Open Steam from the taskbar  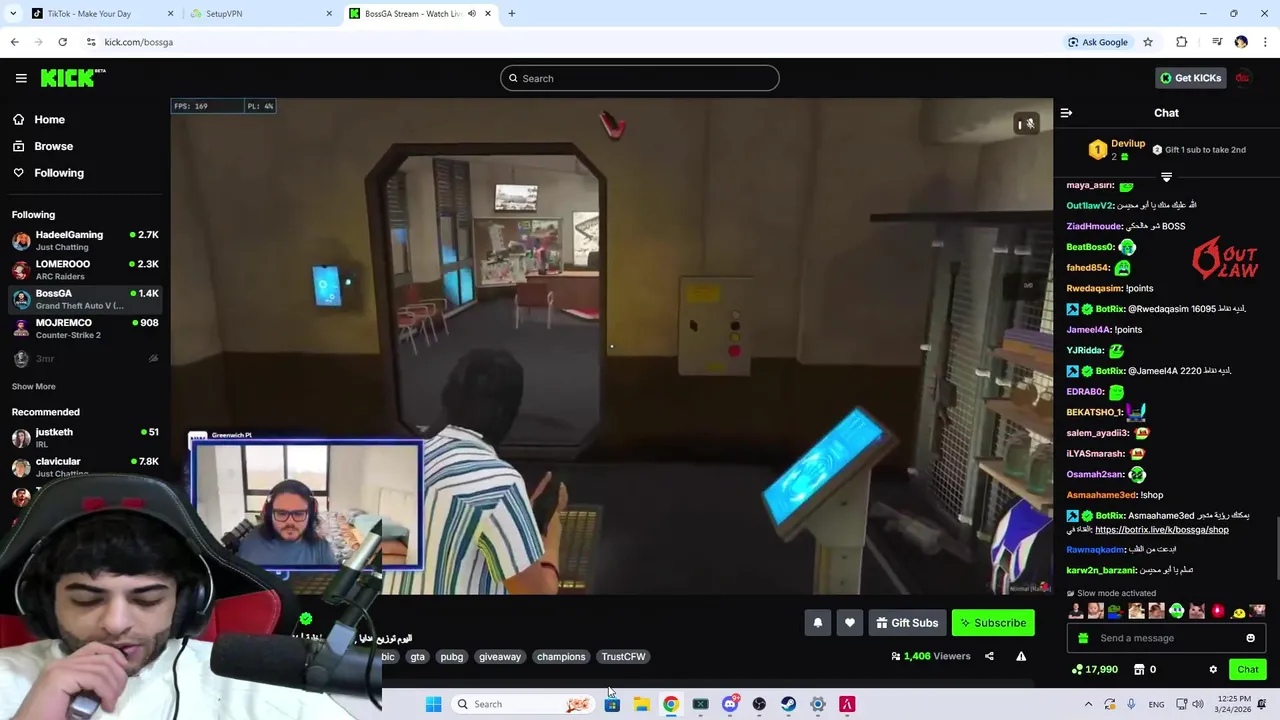pos(788,704)
